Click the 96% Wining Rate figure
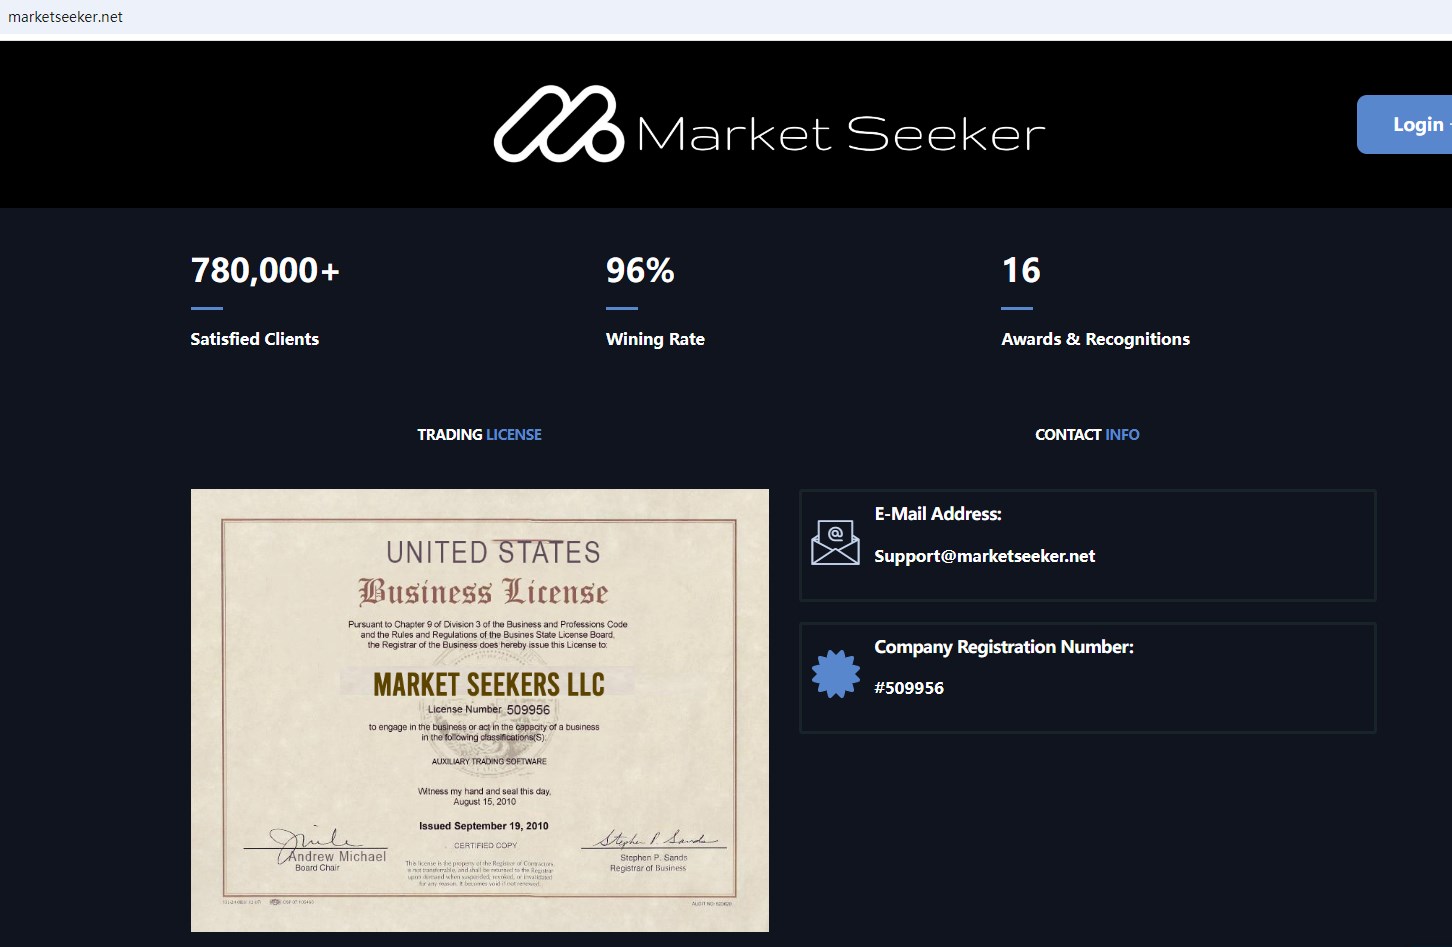The image size is (1452, 947). pyautogui.click(x=640, y=271)
